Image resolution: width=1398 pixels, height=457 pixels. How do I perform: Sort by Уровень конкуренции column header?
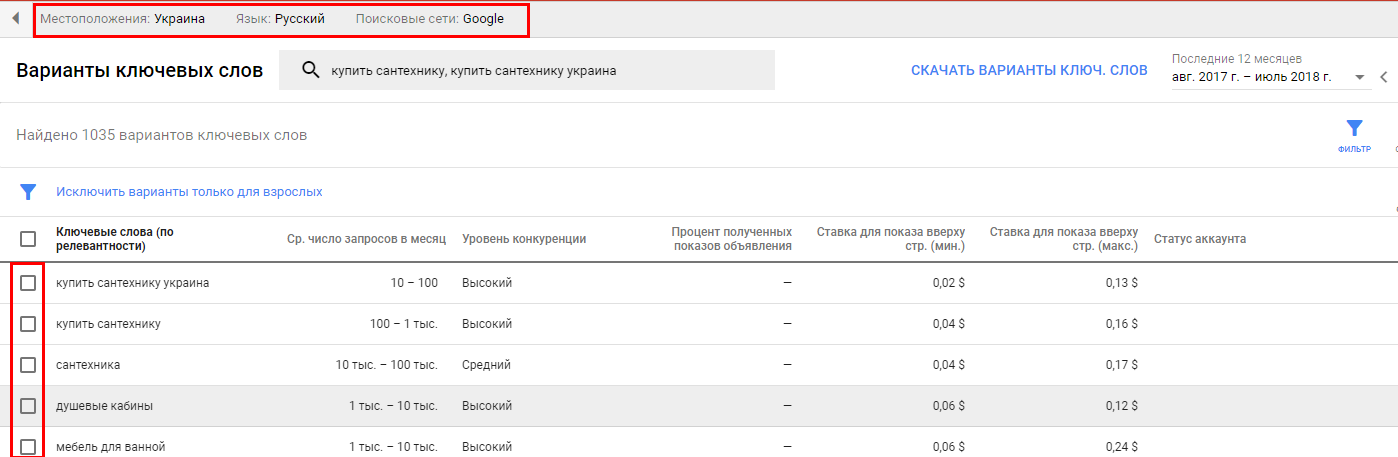524,239
